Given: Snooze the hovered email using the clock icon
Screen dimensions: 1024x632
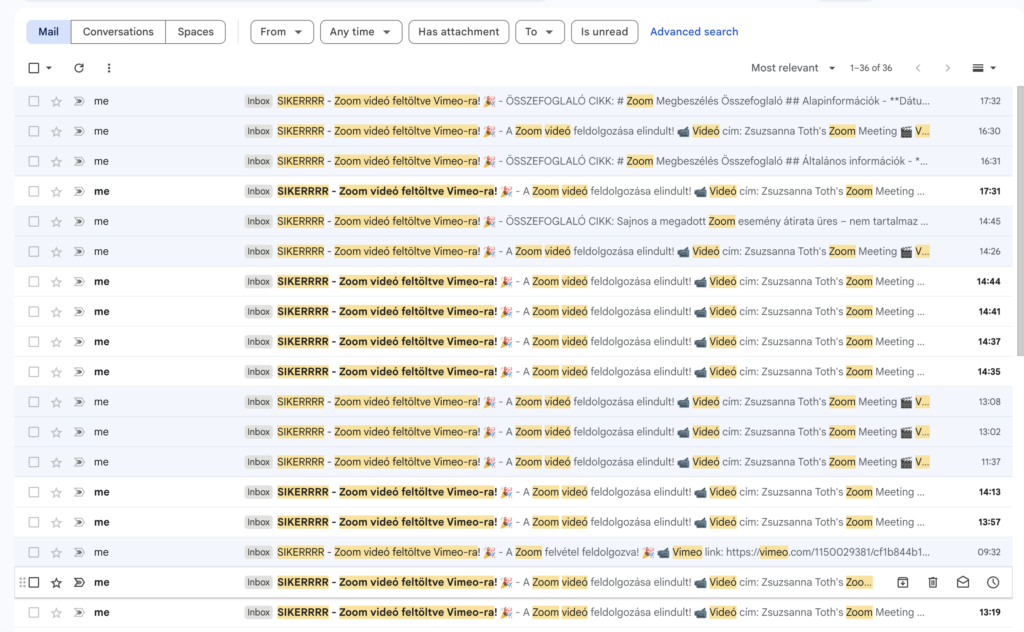Looking at the screenshot, I should pos(991,581).
